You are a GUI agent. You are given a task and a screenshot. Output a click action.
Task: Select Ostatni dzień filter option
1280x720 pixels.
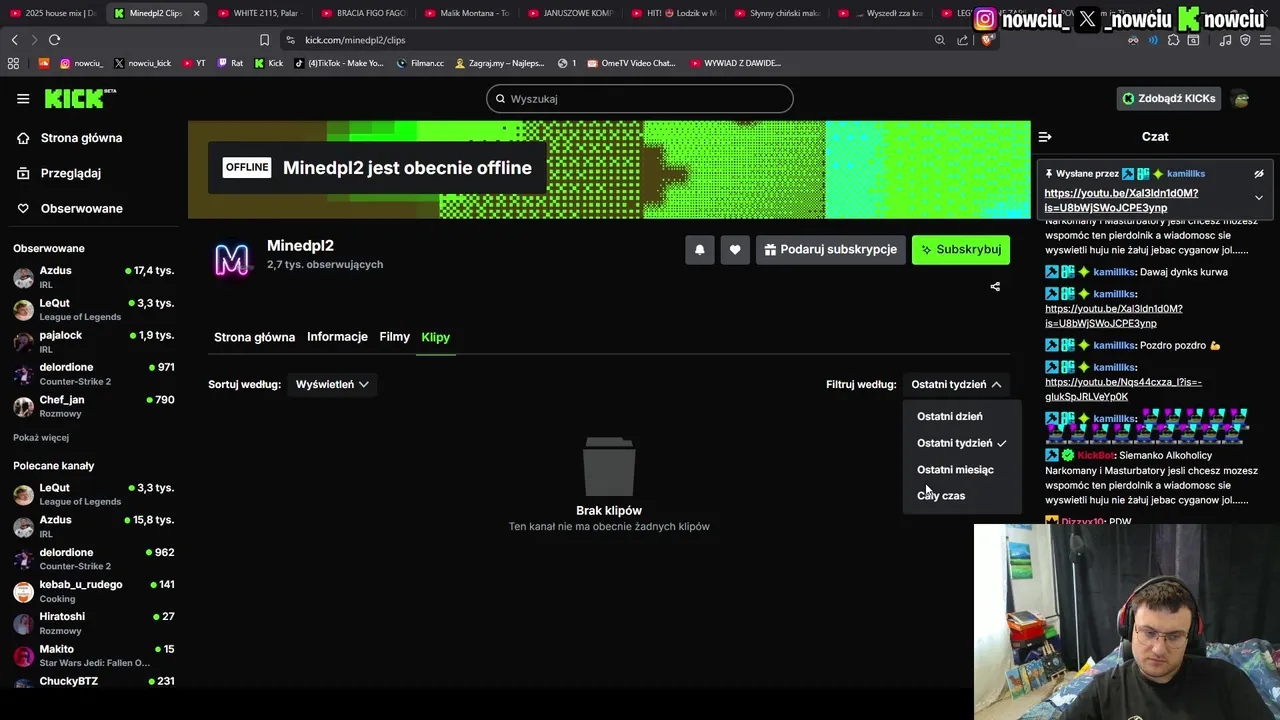(950, 417)
